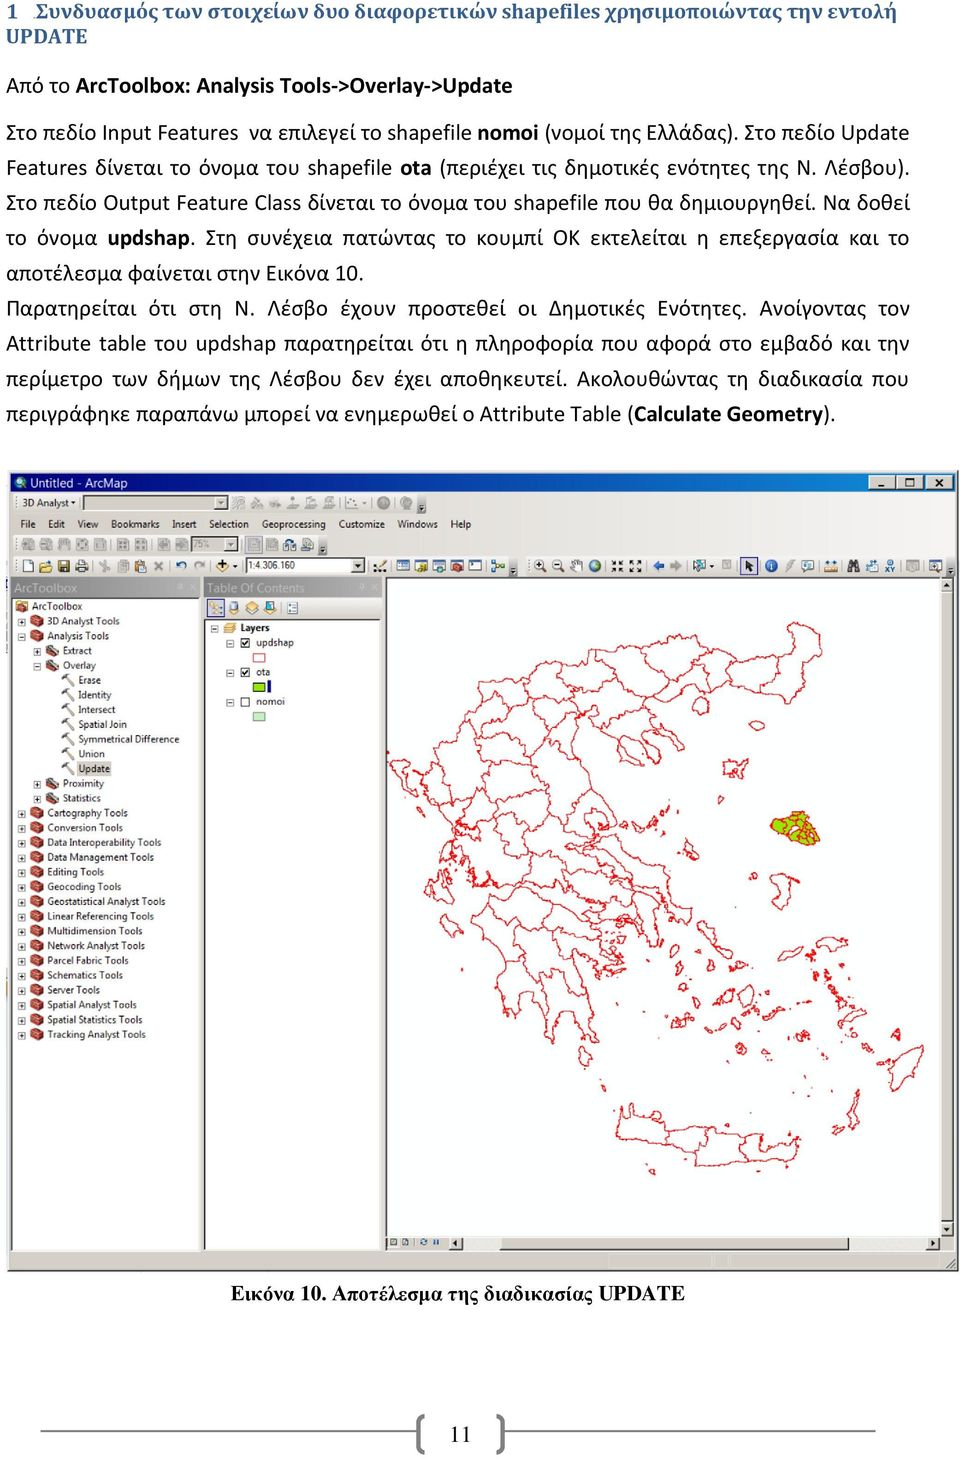The height and width of the screenshot is (1458, 960).
Task: Click the updshap red outline symbol swatch
Action: pyautogui.click(x=260, y=658)
